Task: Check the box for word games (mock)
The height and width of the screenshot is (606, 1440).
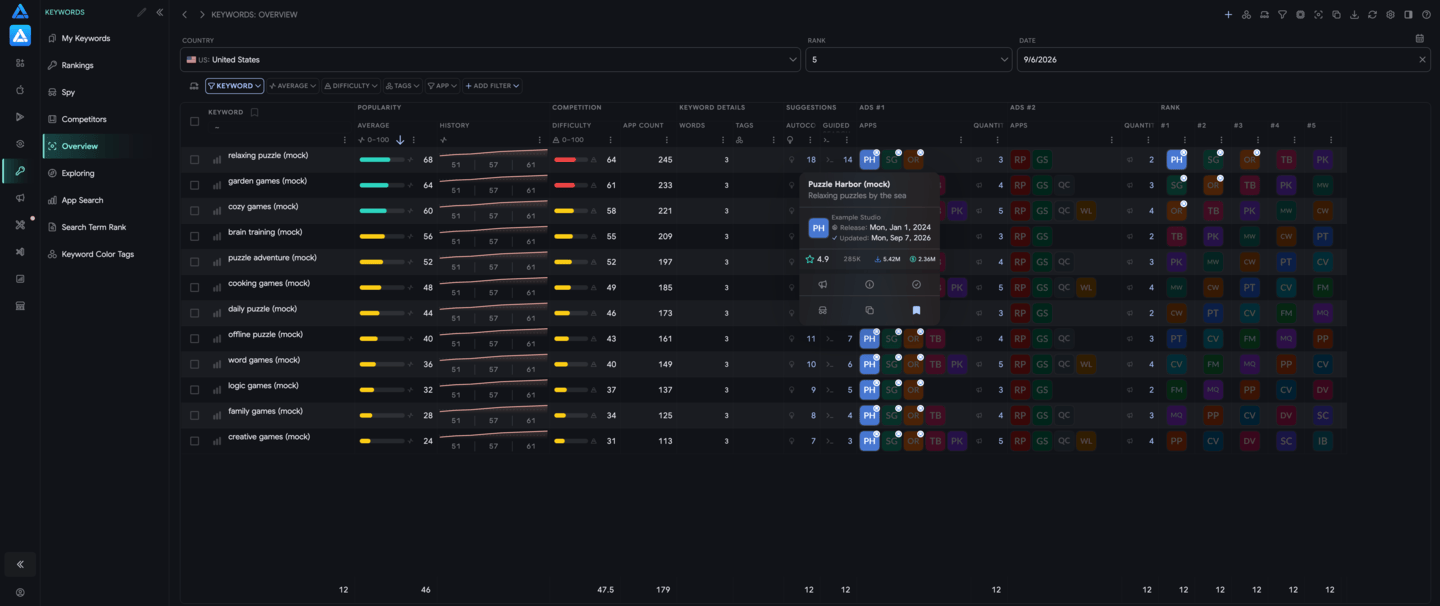Action: (x=194, y=364)
